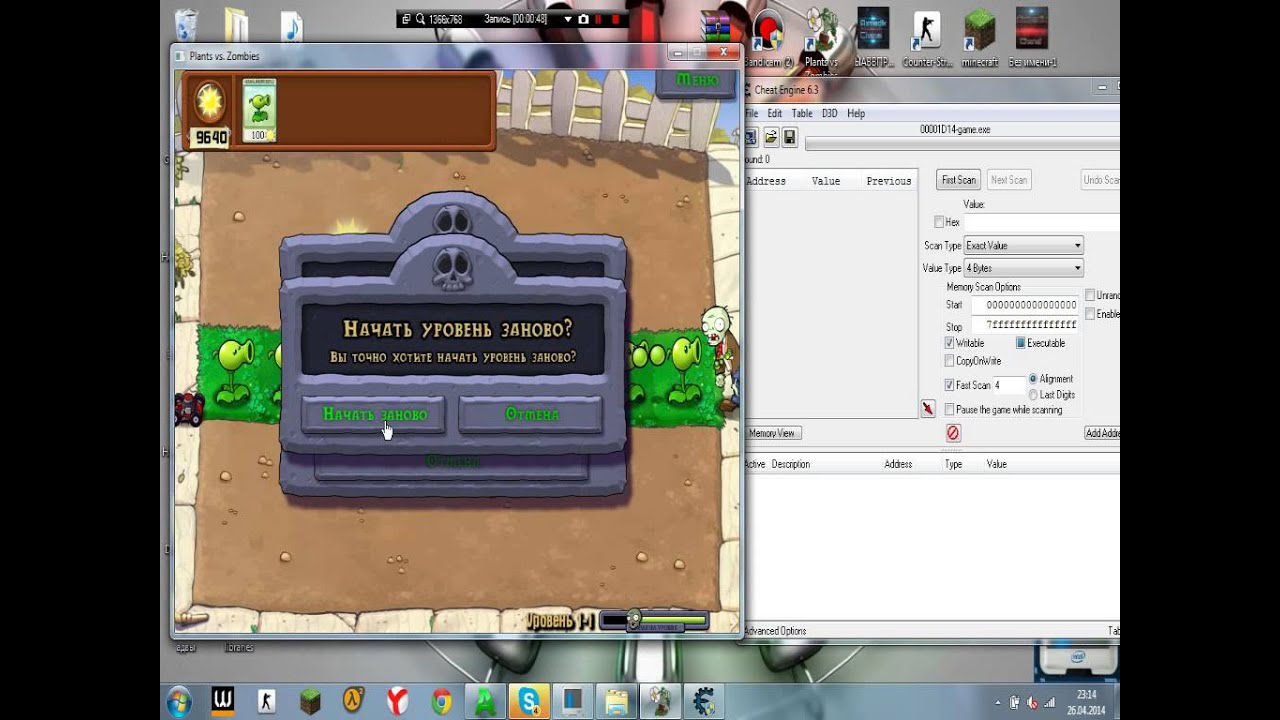Image resolution: width=1280 pixels, height=720 pixels.
Task: Open Google Chrome from the taskbar
Action: point(441,701)
